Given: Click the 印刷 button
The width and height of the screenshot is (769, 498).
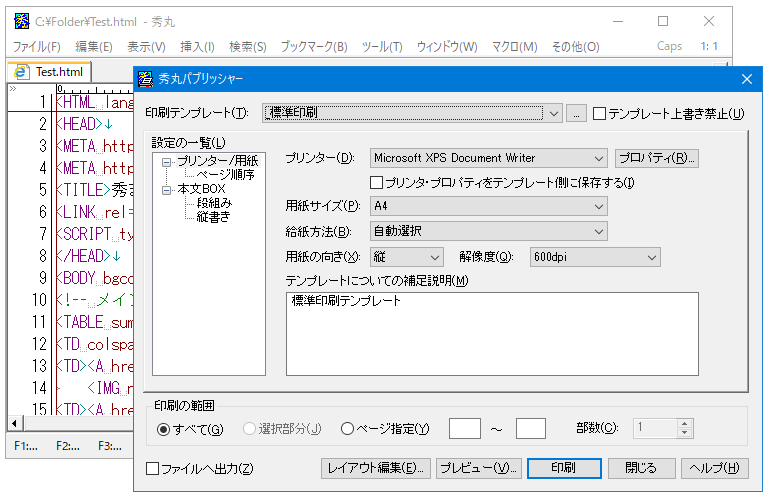Looking at the screenshot, I should click(x=563, y=468).
